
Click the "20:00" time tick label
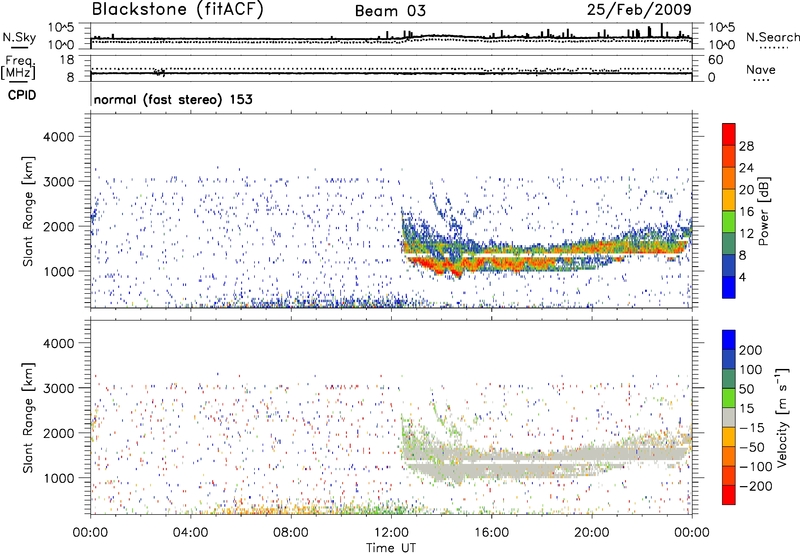click(591, 532)
